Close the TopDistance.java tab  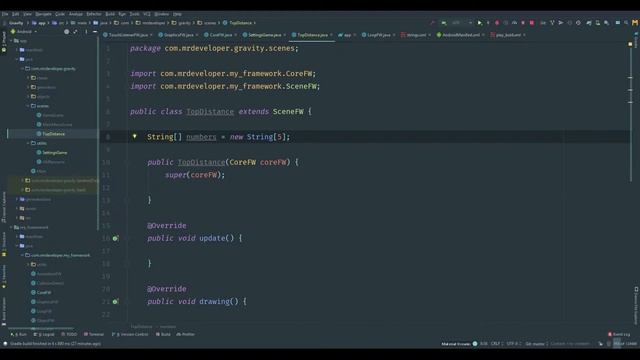click(331, 35)
